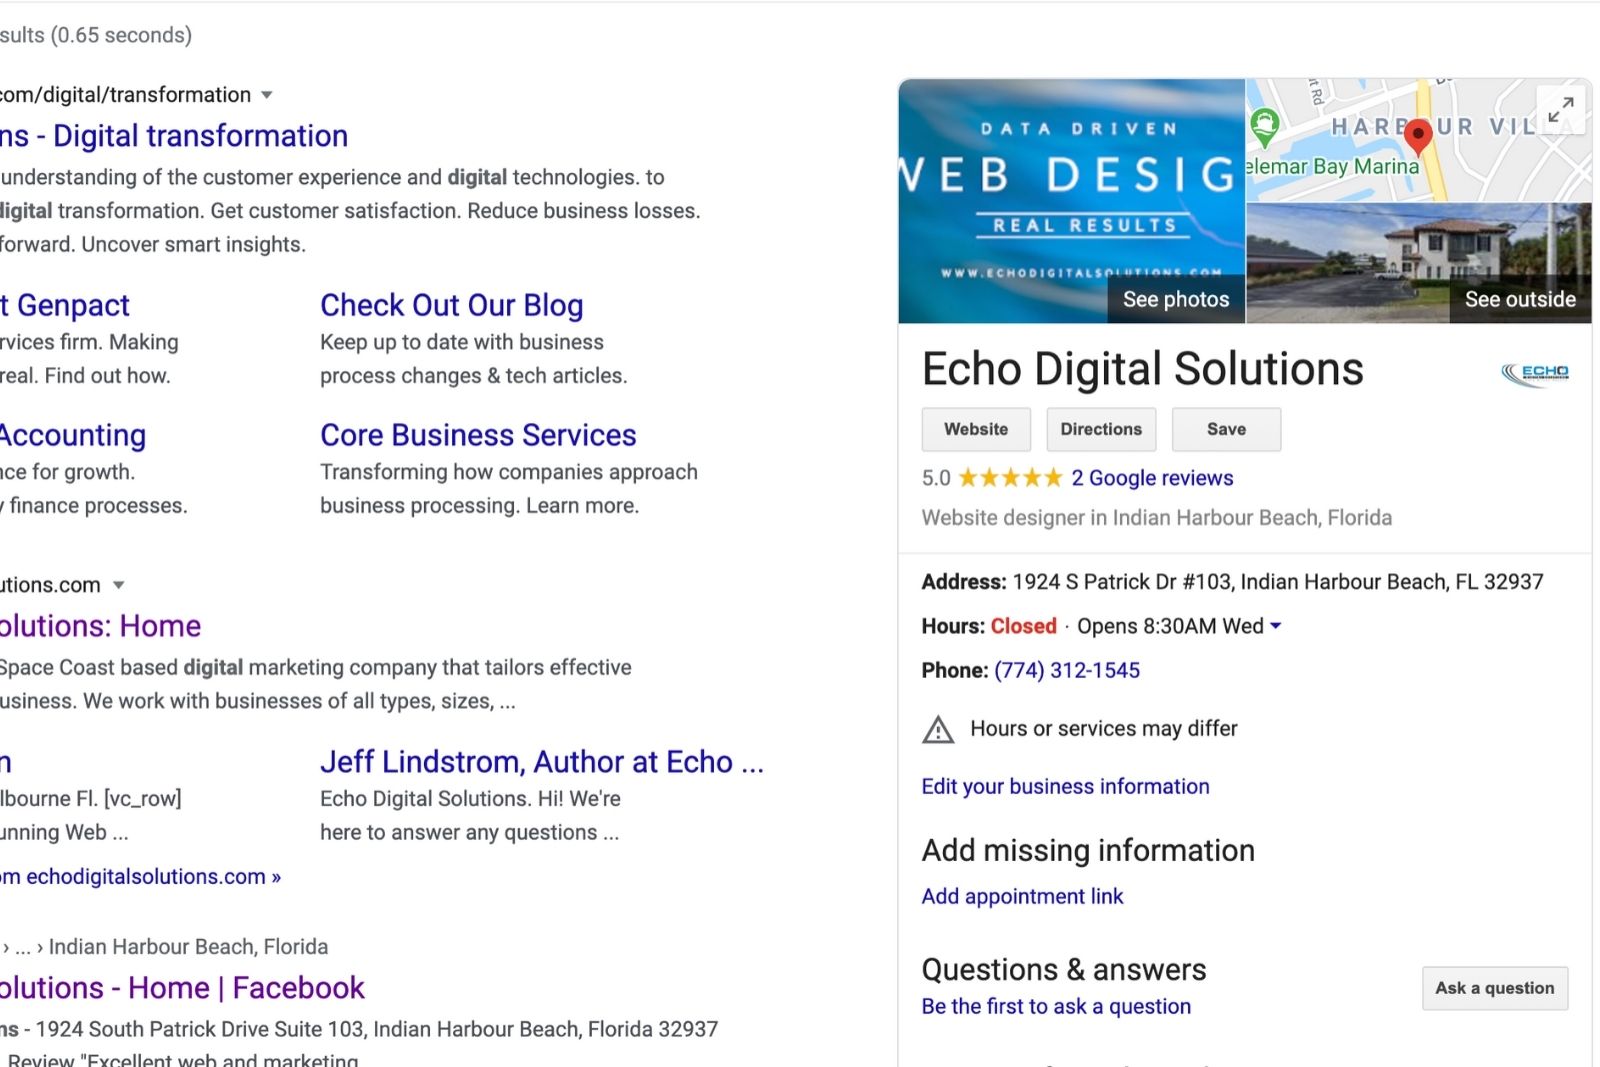Open the 2 Google reviews link
Image resolution: width=1600 pixels, height=1067 pixels.
pos(1152,478)
